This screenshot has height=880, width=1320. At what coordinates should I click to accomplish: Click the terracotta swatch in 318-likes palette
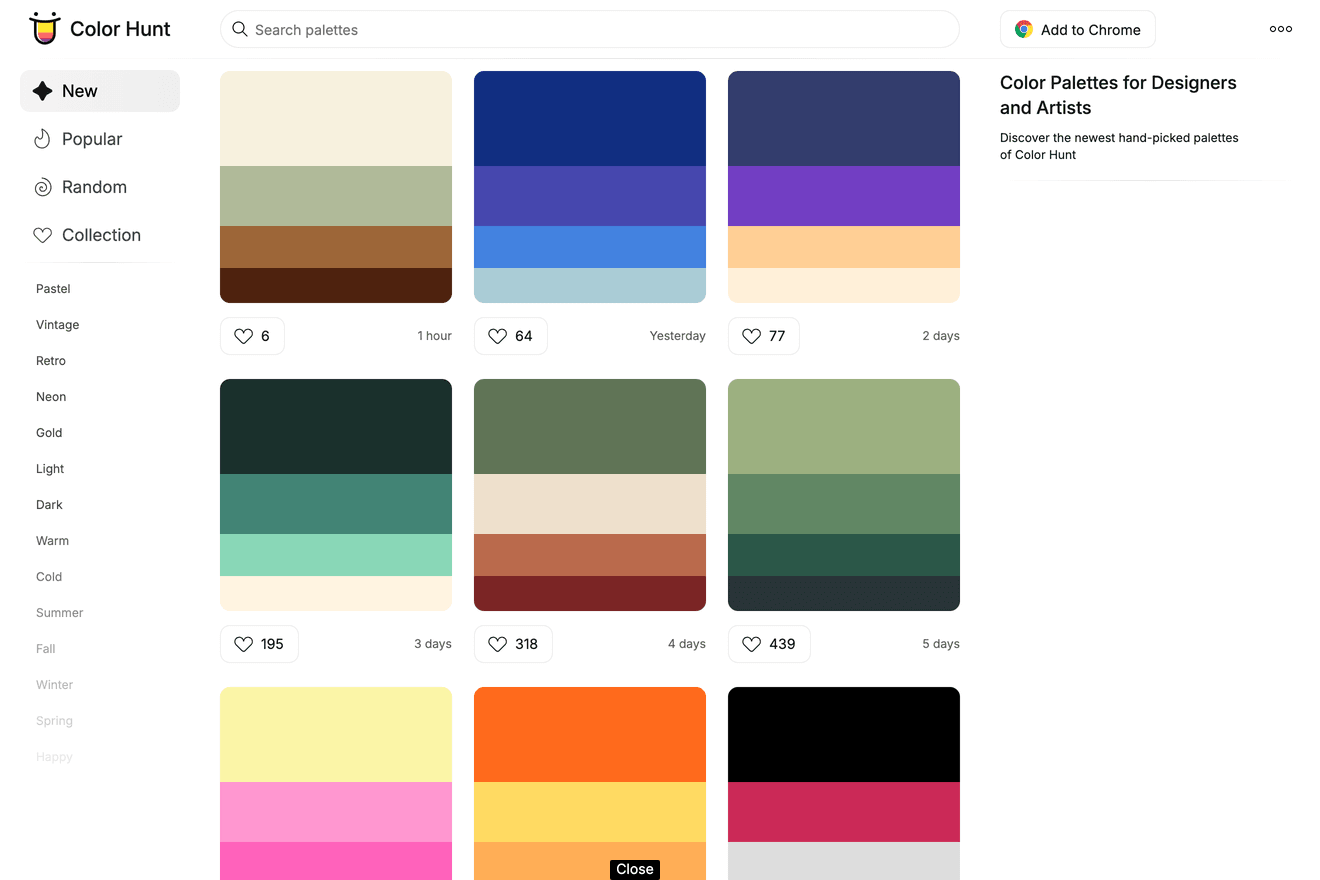point(590,555)
